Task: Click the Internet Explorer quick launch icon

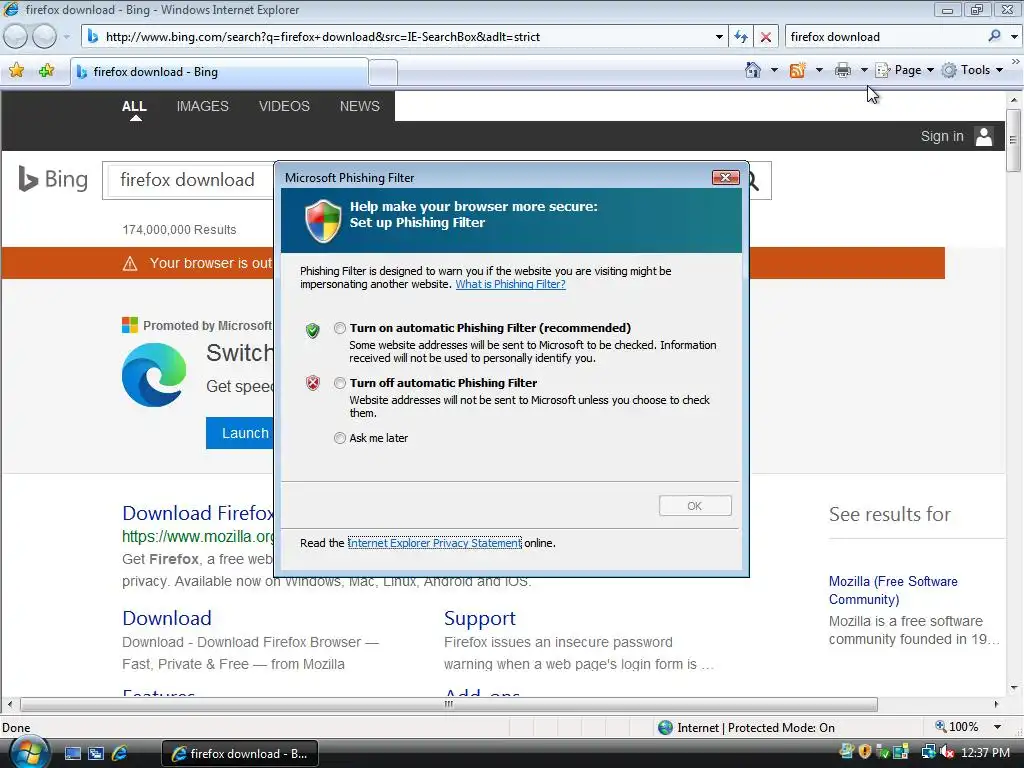Action: point(120,754)
